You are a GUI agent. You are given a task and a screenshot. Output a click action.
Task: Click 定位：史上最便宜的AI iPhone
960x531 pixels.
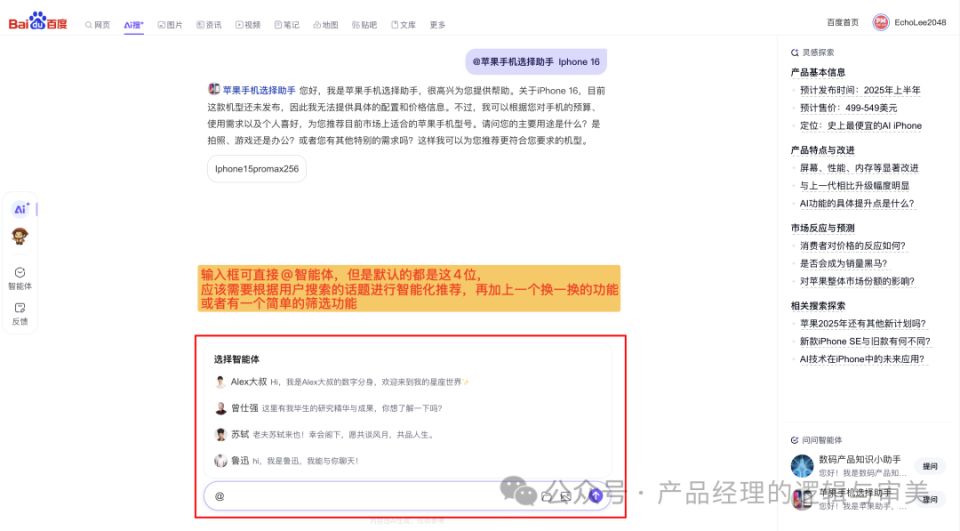(x=860, y=126)
